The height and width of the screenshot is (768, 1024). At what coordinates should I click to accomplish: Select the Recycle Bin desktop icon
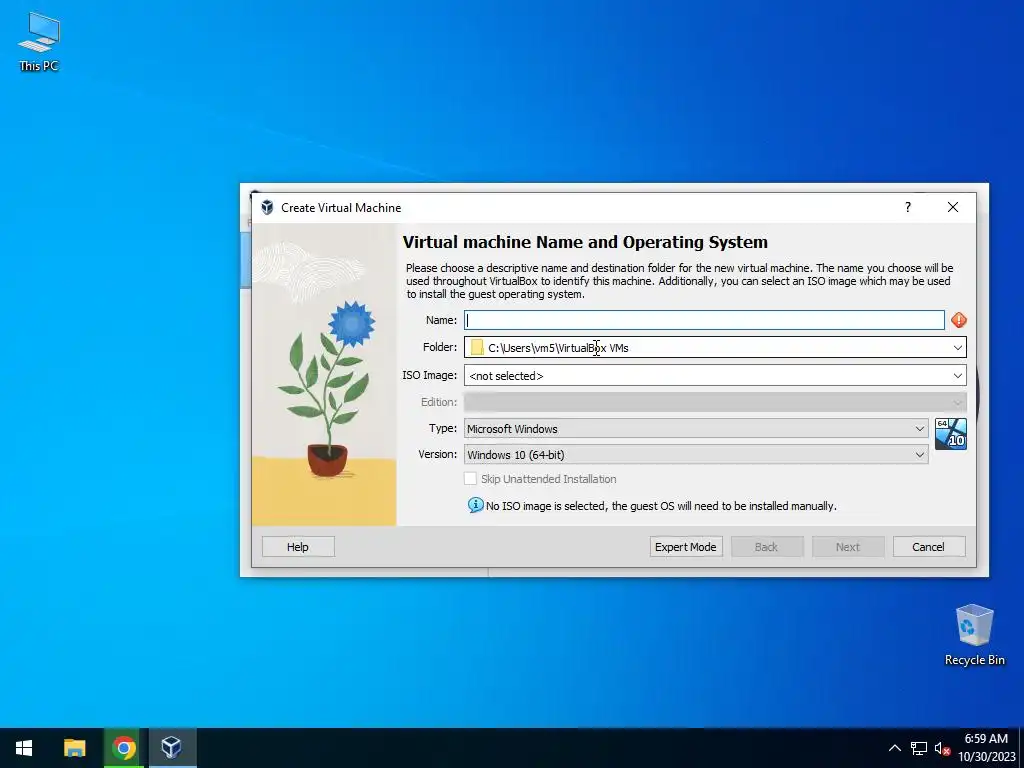click(974, 635)
